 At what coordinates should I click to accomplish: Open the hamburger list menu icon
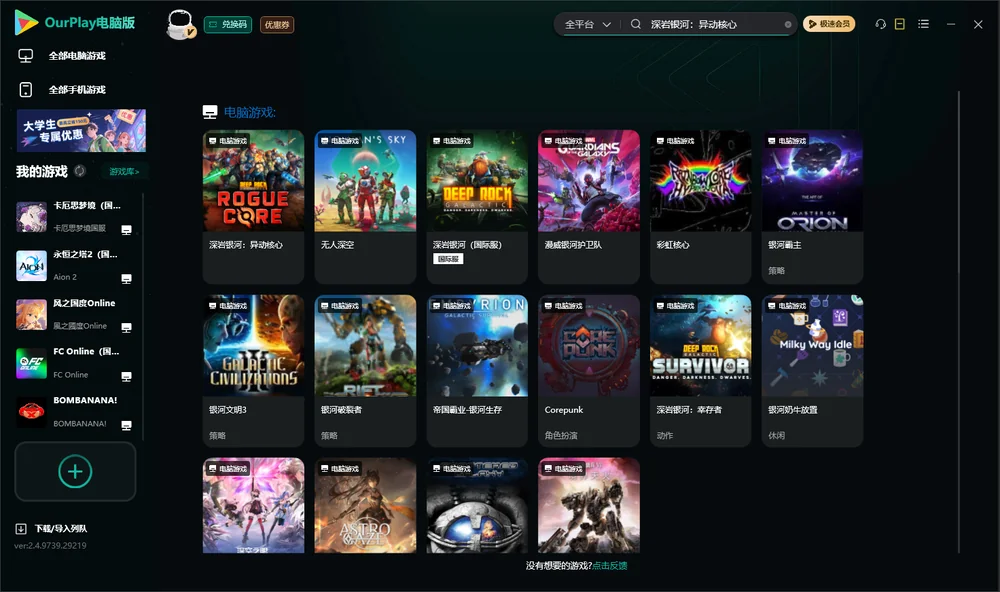click(923, 24)
